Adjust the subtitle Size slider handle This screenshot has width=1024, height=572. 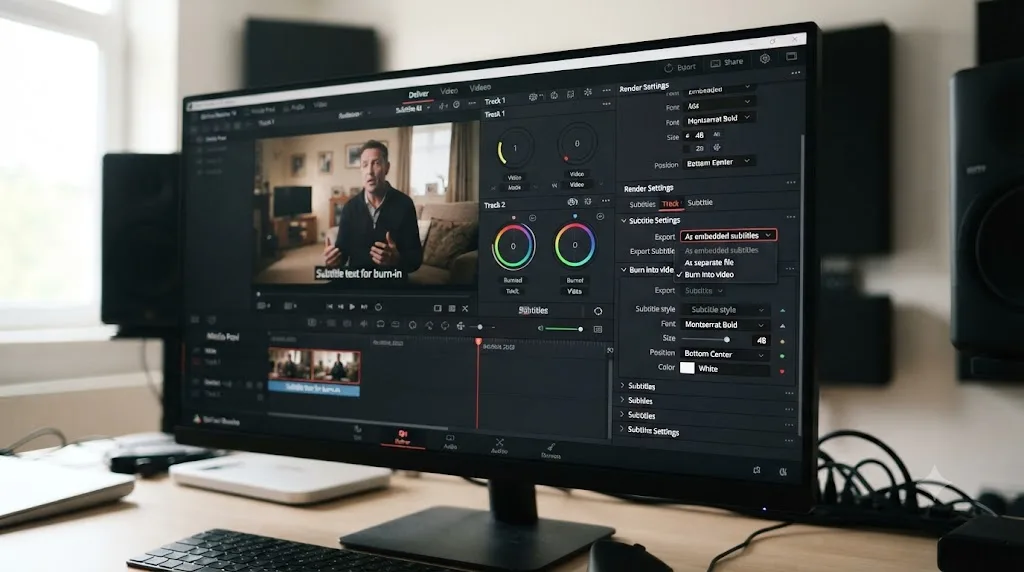pos(726,340)
